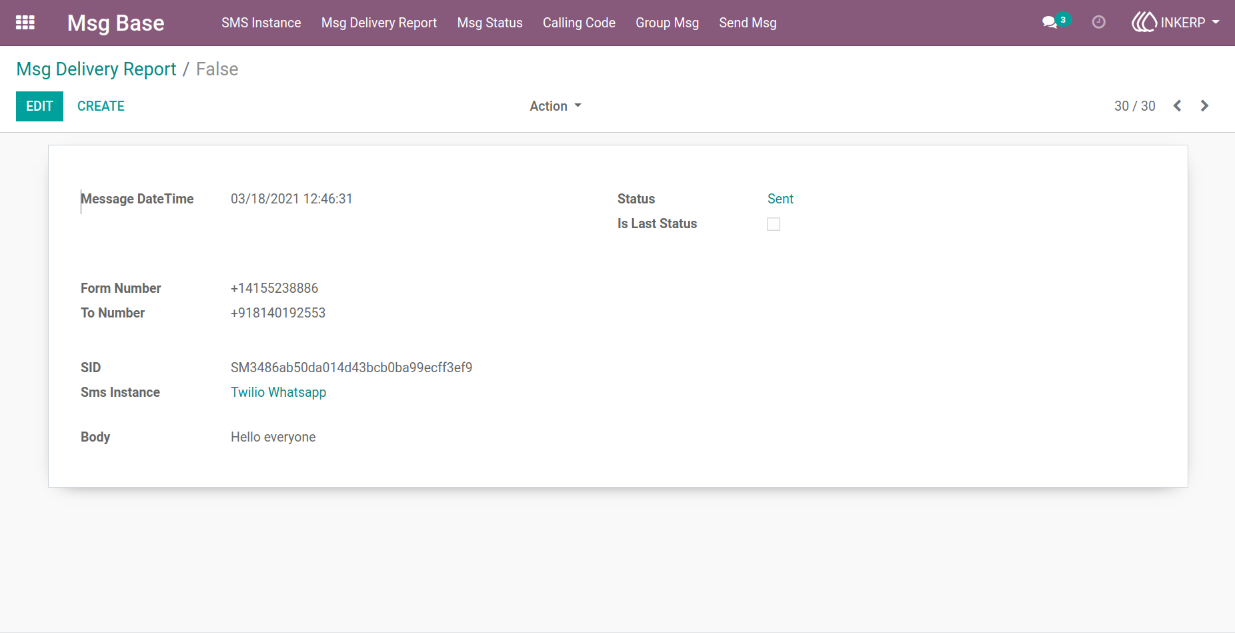Select the SID value SM3486ab50da014d43bcb0ba99ecff3ef9
1235x633 pixels.
(x=352, y=368)
